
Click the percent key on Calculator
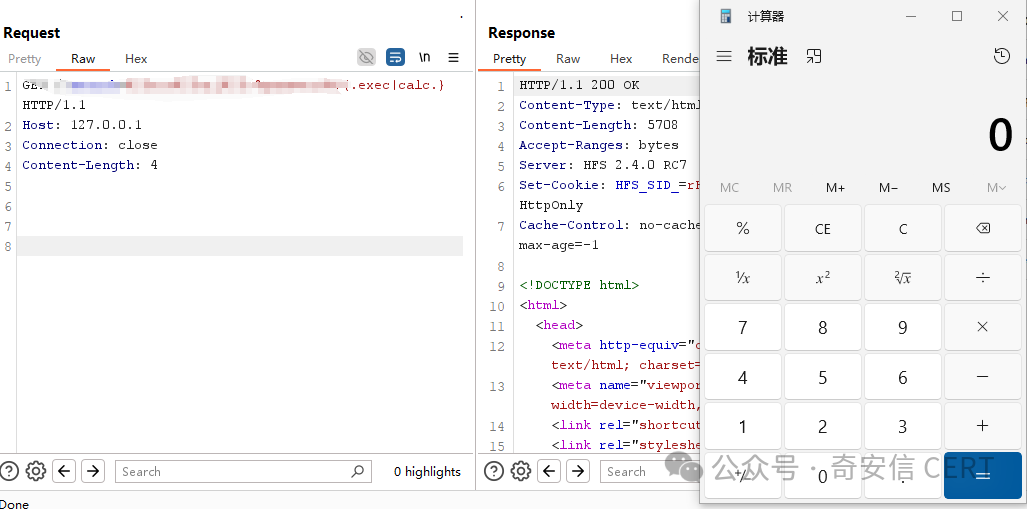(x=743, y=228)
